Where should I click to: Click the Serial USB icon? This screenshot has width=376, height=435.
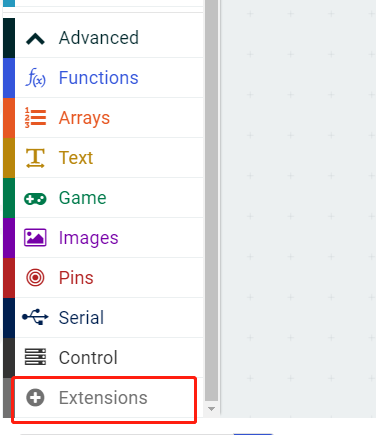pos(35,317)
